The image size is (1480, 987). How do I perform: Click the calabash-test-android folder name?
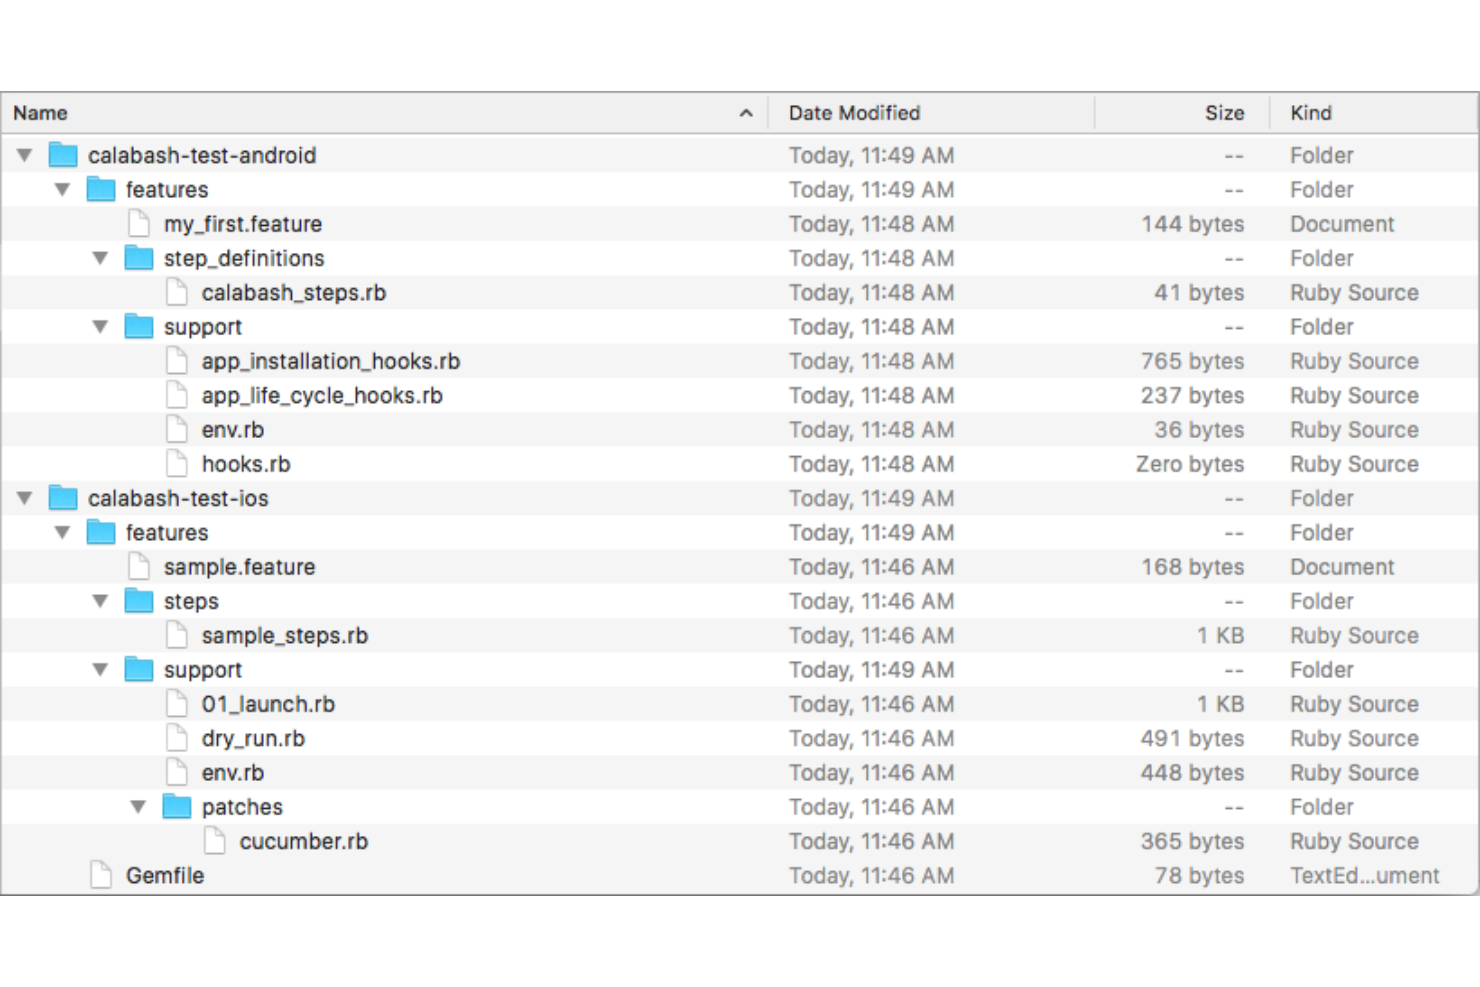point(202,155)
